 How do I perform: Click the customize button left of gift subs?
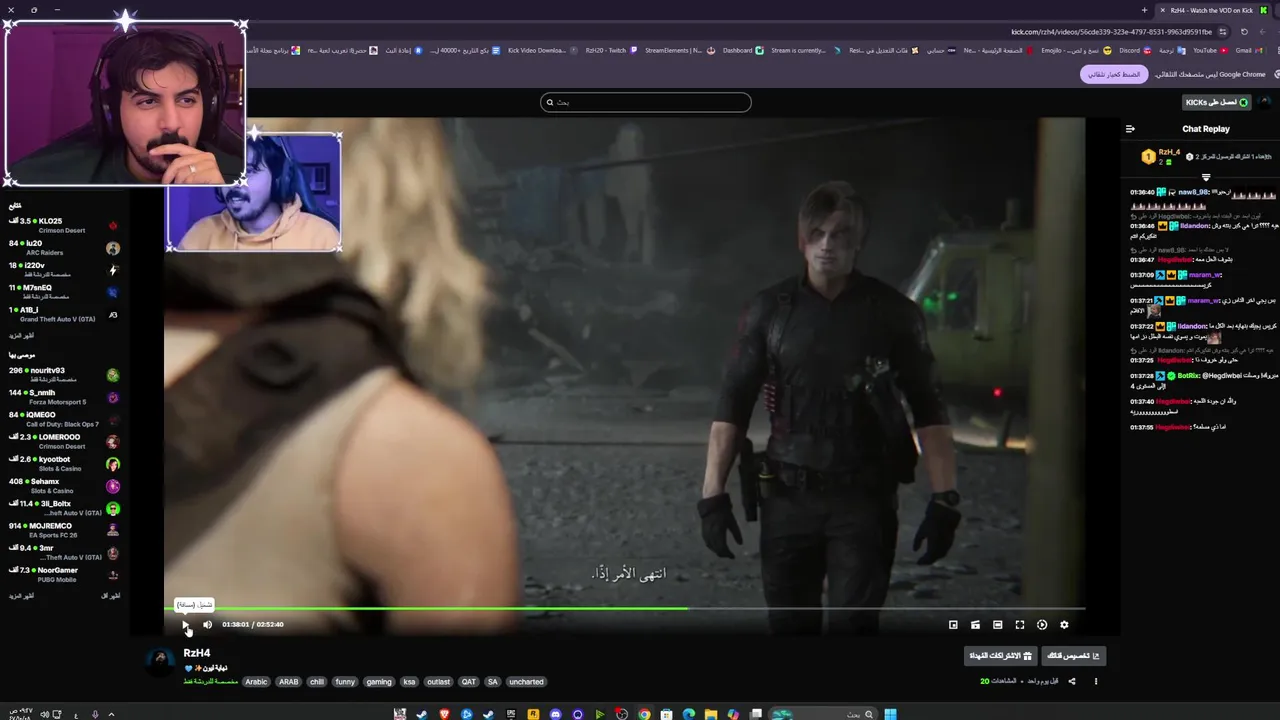tap(1073, 656)
